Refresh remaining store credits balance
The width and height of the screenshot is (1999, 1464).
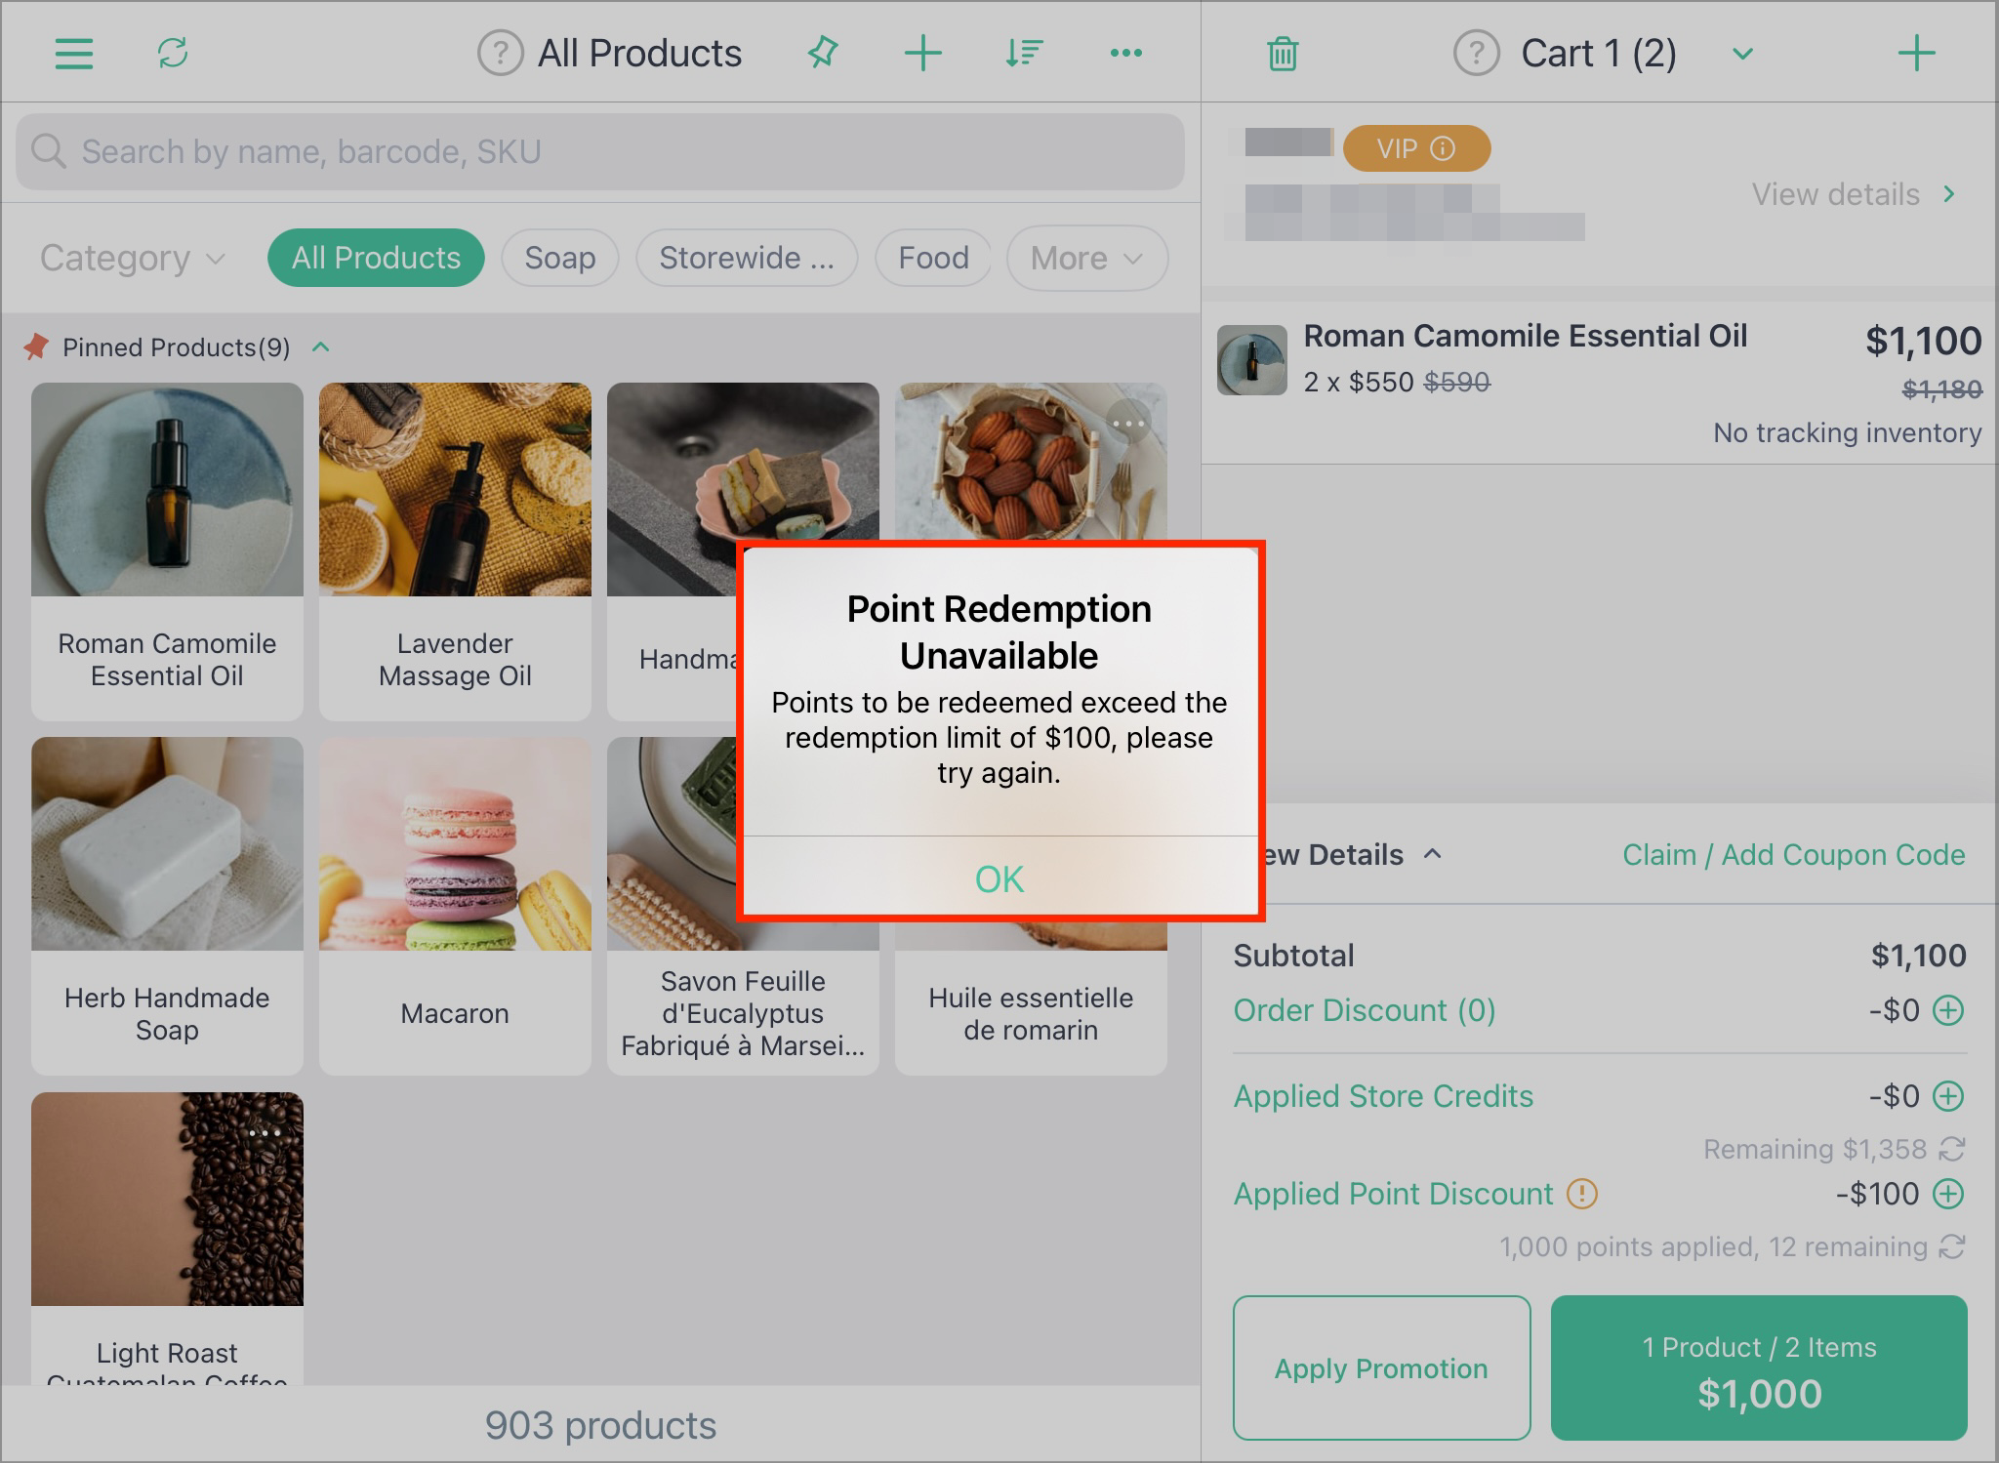point(1952,1149)
